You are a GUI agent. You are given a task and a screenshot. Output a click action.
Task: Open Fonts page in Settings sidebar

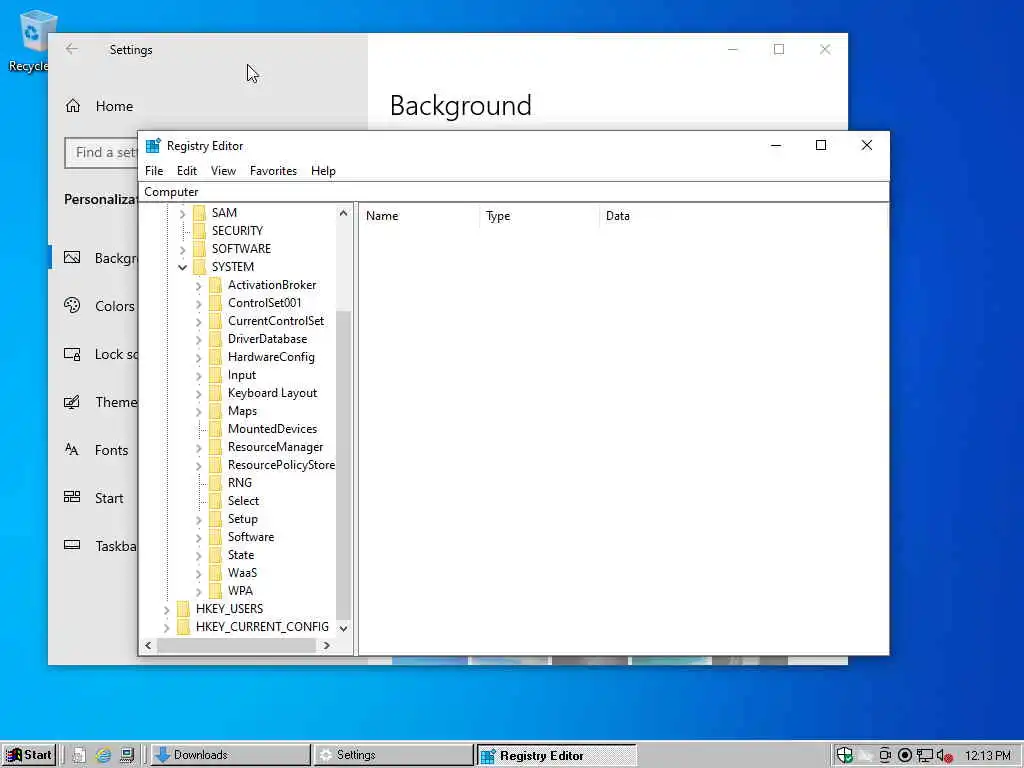(x=96, y=450)
